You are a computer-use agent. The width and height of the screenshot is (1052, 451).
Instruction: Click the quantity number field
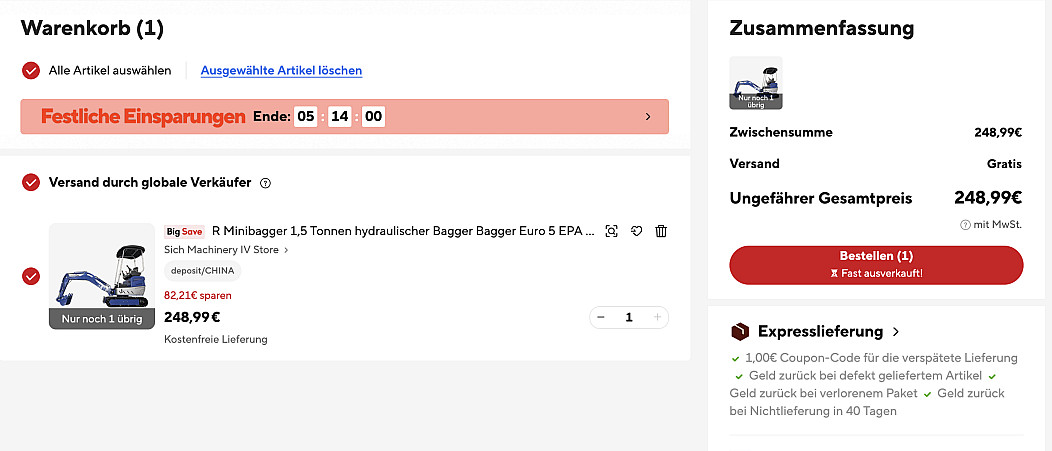coord(629,317)
